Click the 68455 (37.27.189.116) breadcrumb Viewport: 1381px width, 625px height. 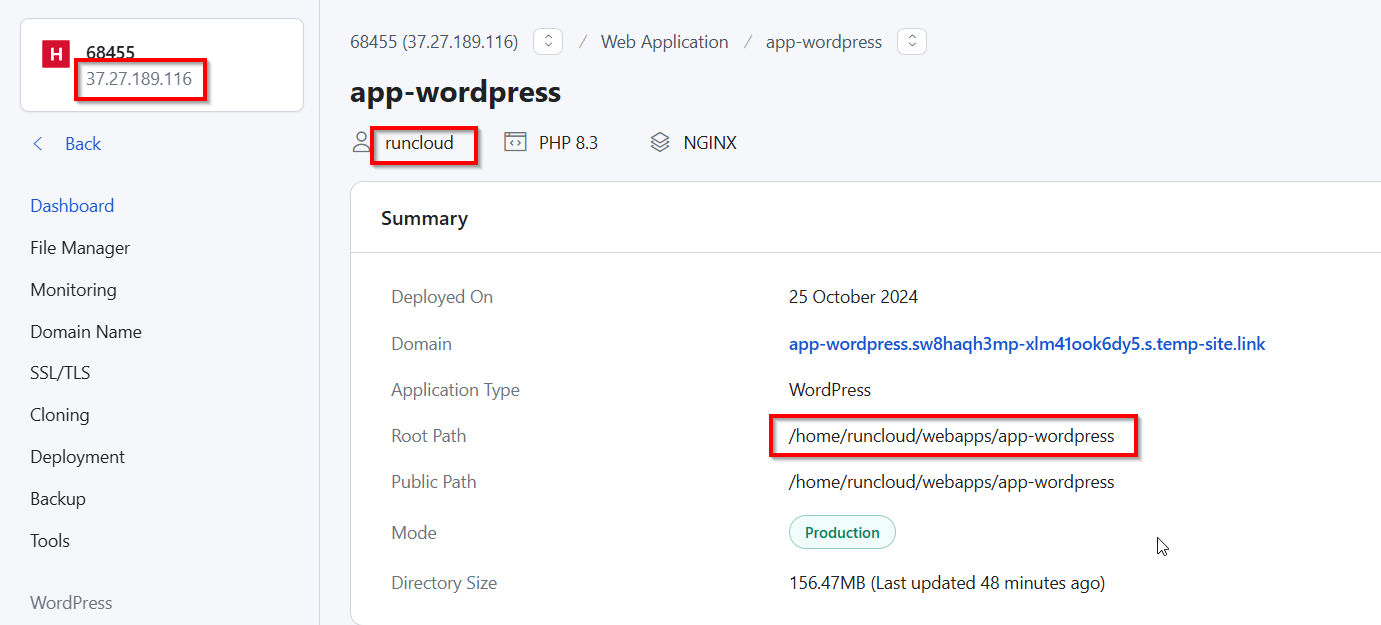[434, 42]
